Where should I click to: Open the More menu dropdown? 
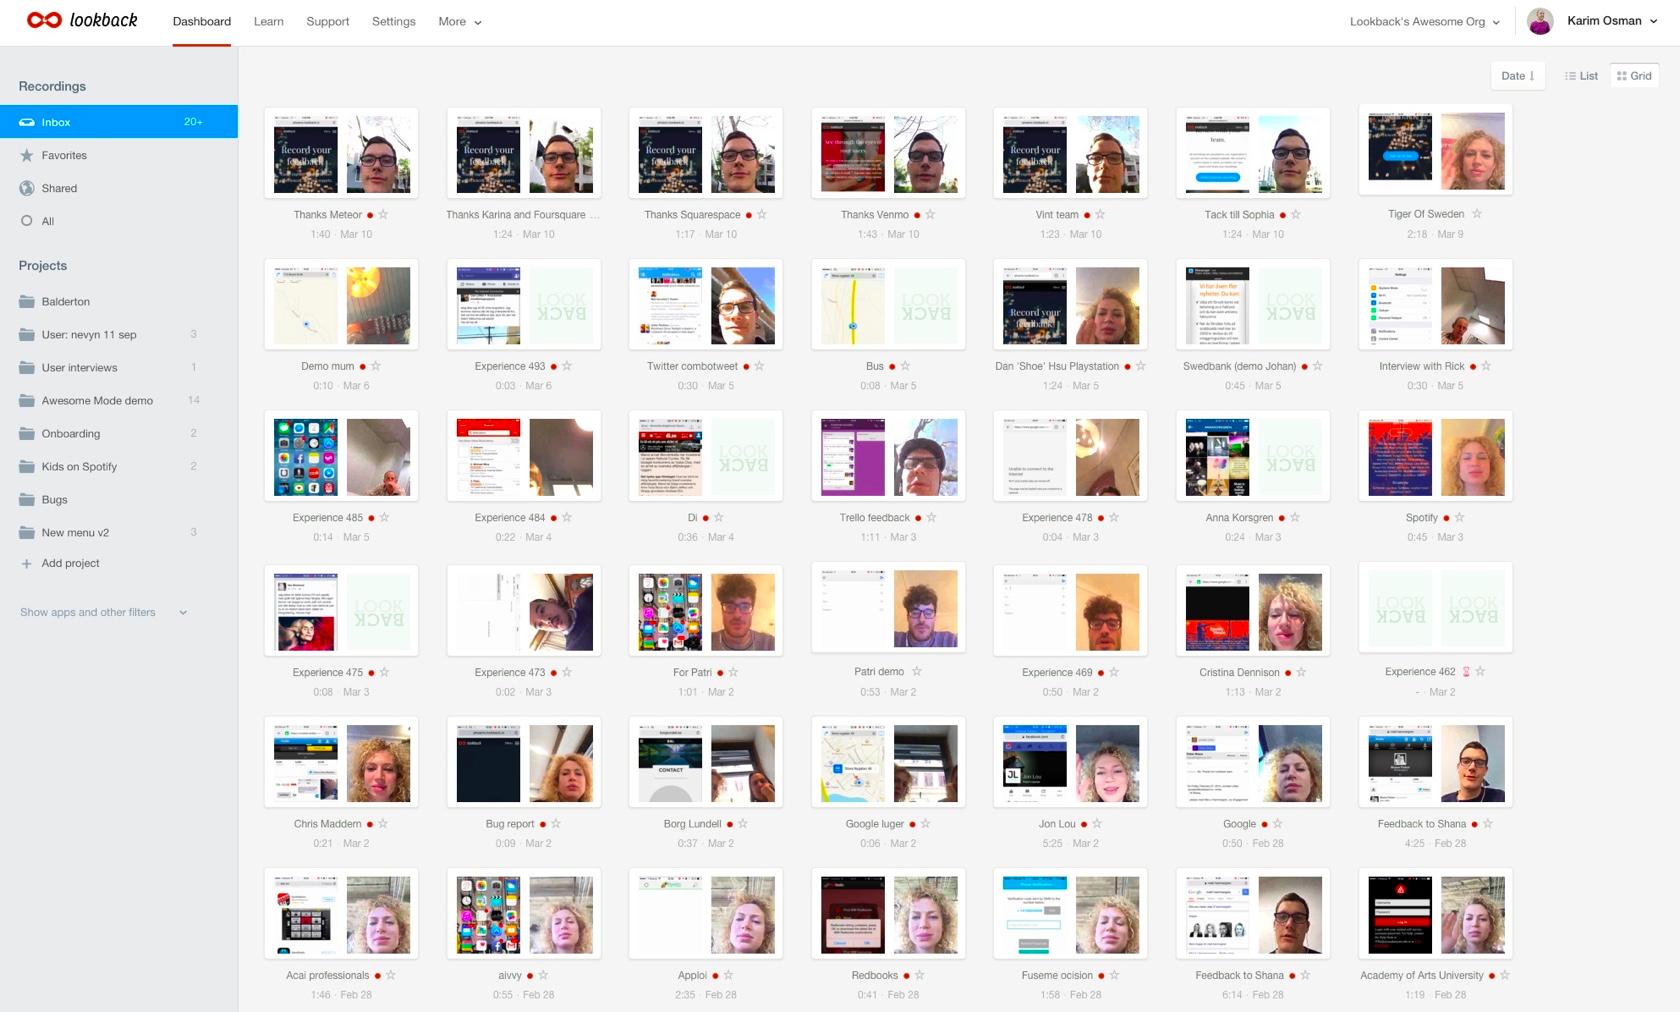click(460, 21)
